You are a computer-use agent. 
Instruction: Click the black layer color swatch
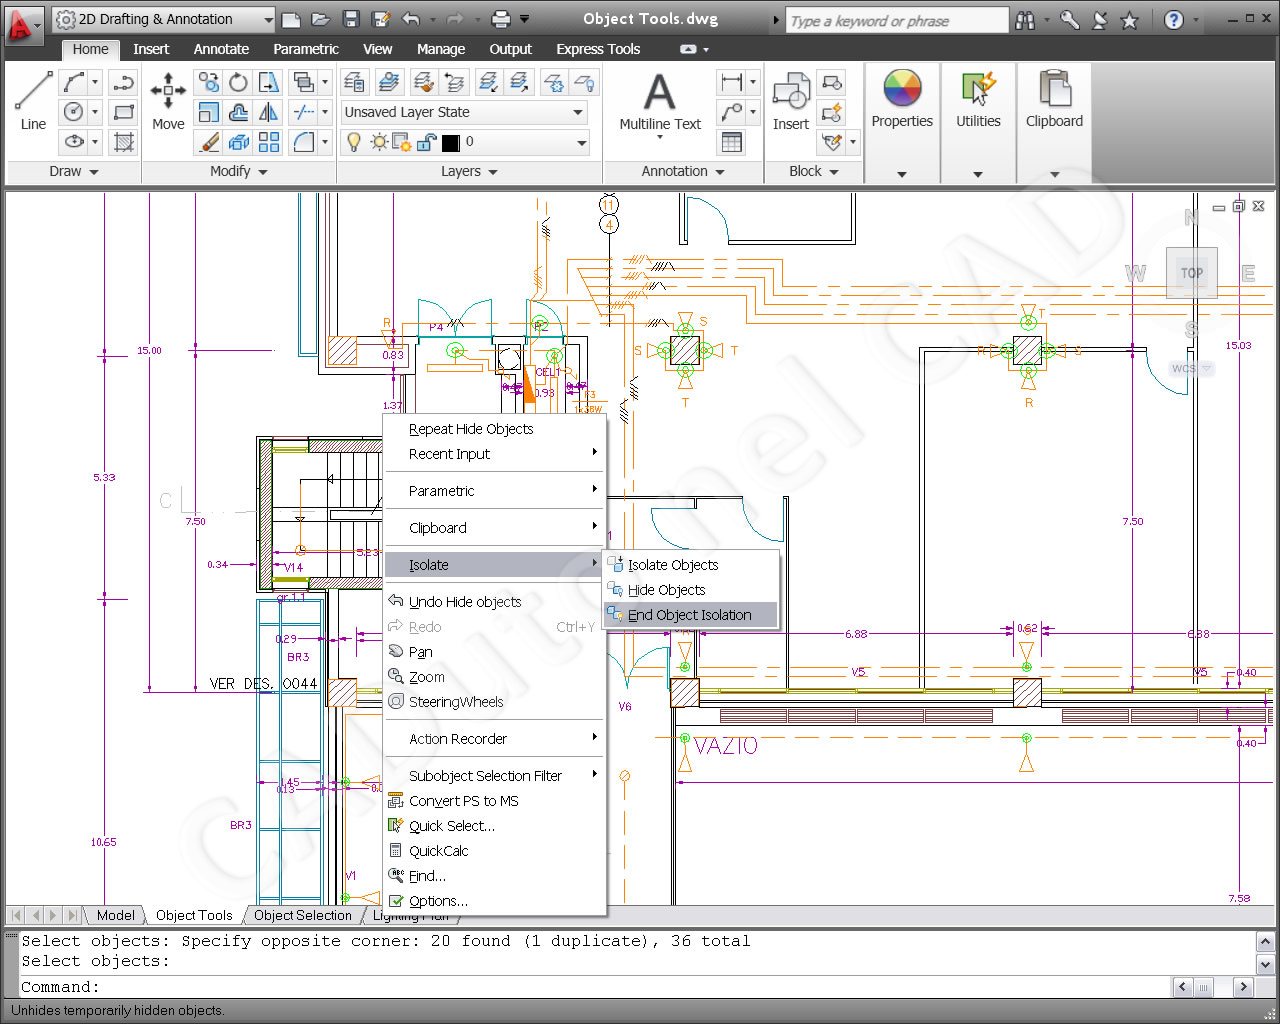[x=450, y=142]
